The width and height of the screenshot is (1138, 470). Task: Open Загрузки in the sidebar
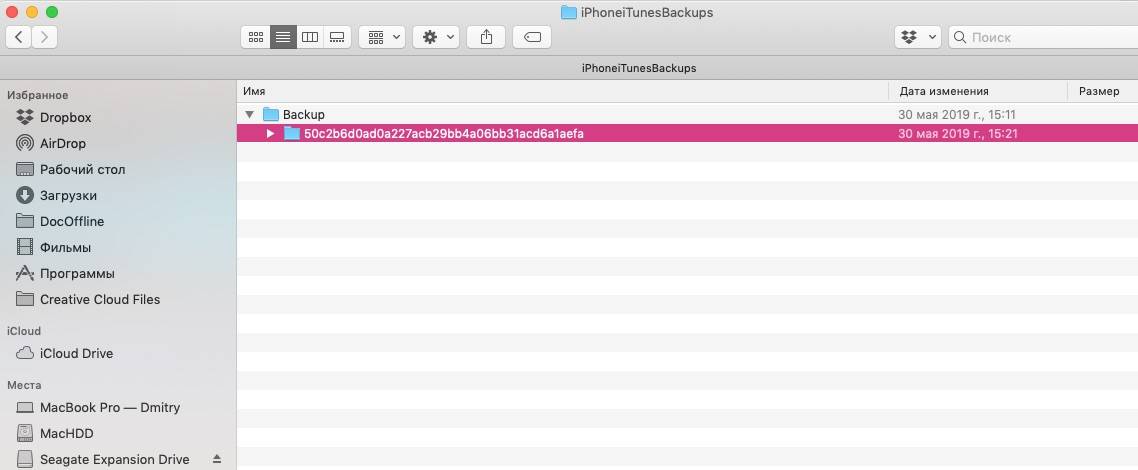click(68, 195)
